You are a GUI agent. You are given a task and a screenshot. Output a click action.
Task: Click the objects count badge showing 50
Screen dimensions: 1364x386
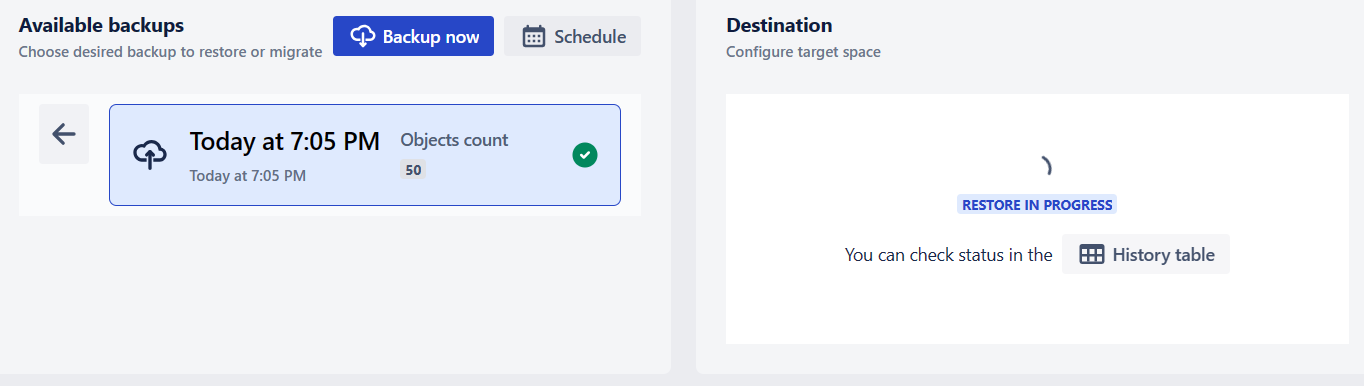(413, 170)
